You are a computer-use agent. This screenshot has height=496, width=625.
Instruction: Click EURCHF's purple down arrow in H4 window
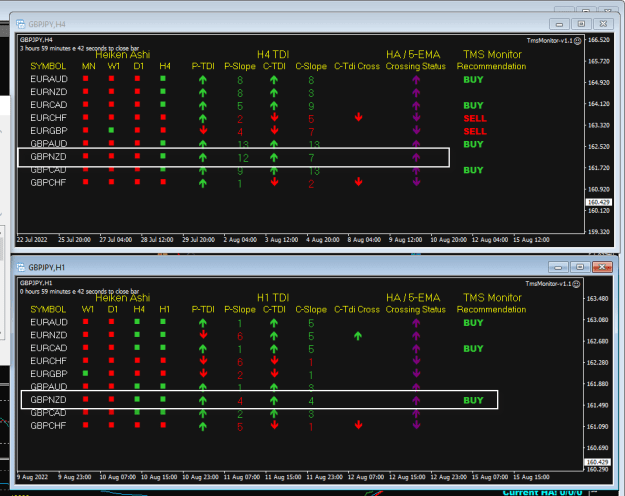[416, 117]
